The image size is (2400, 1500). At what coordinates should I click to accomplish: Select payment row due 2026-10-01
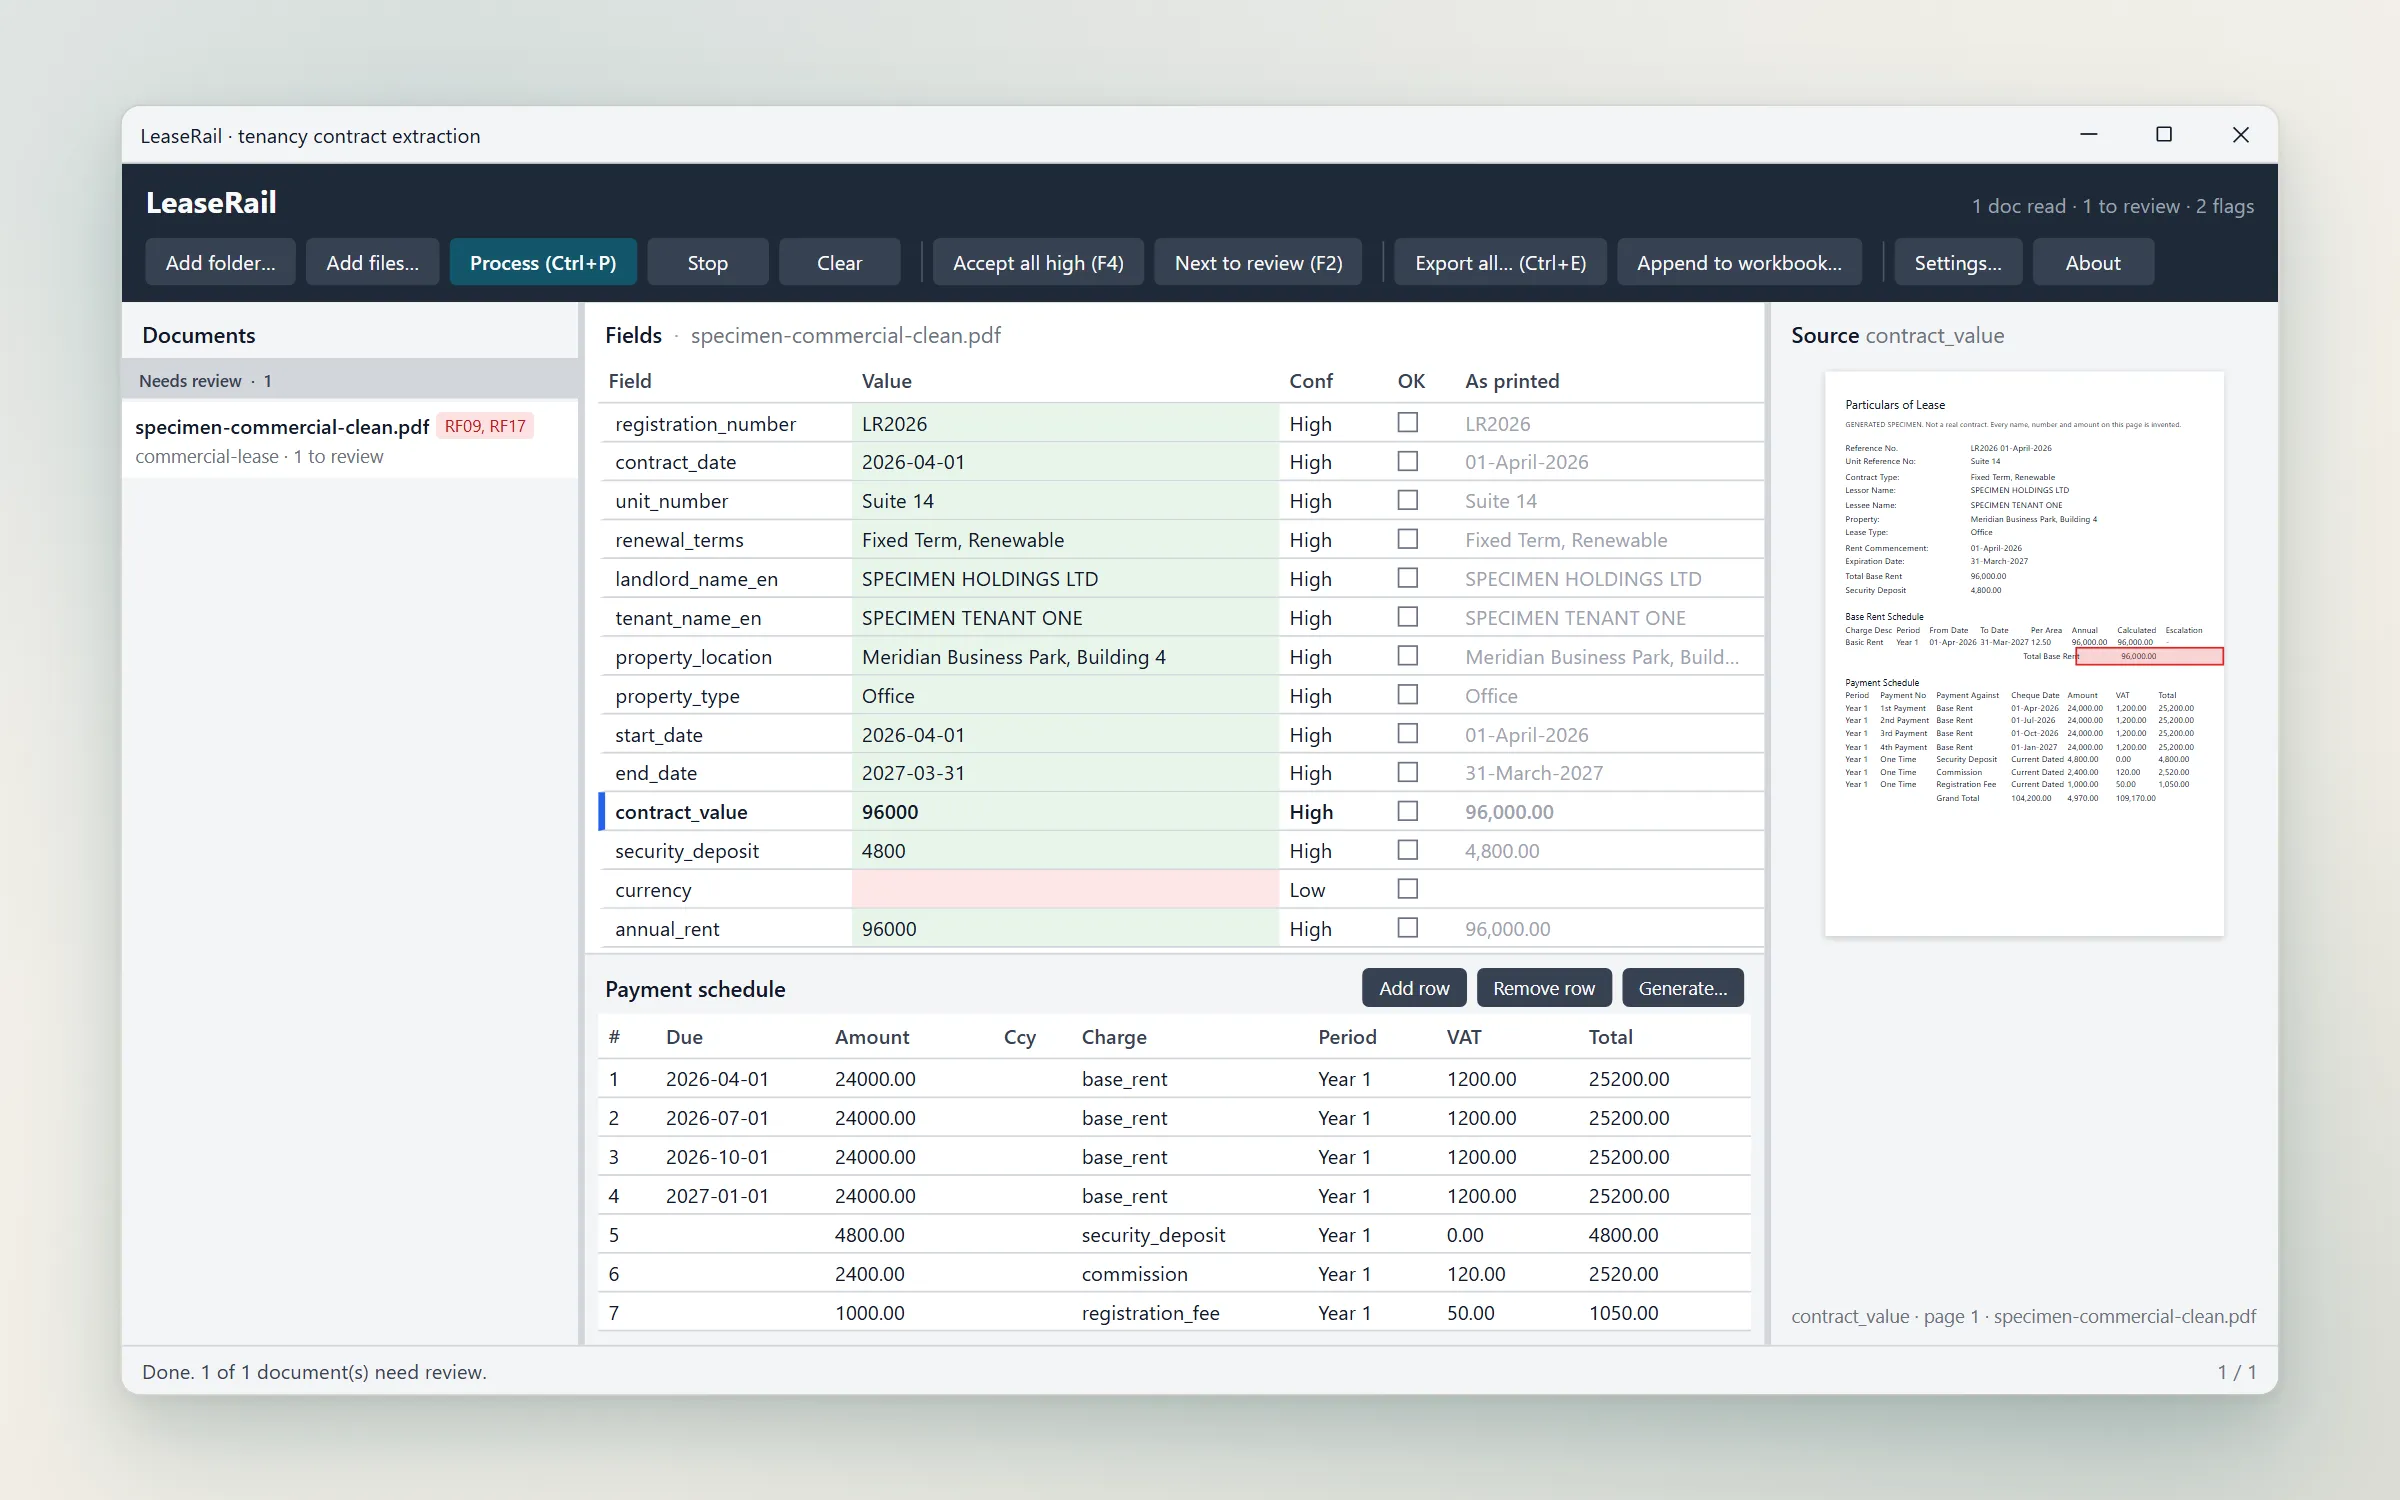click(1174, 1156)
